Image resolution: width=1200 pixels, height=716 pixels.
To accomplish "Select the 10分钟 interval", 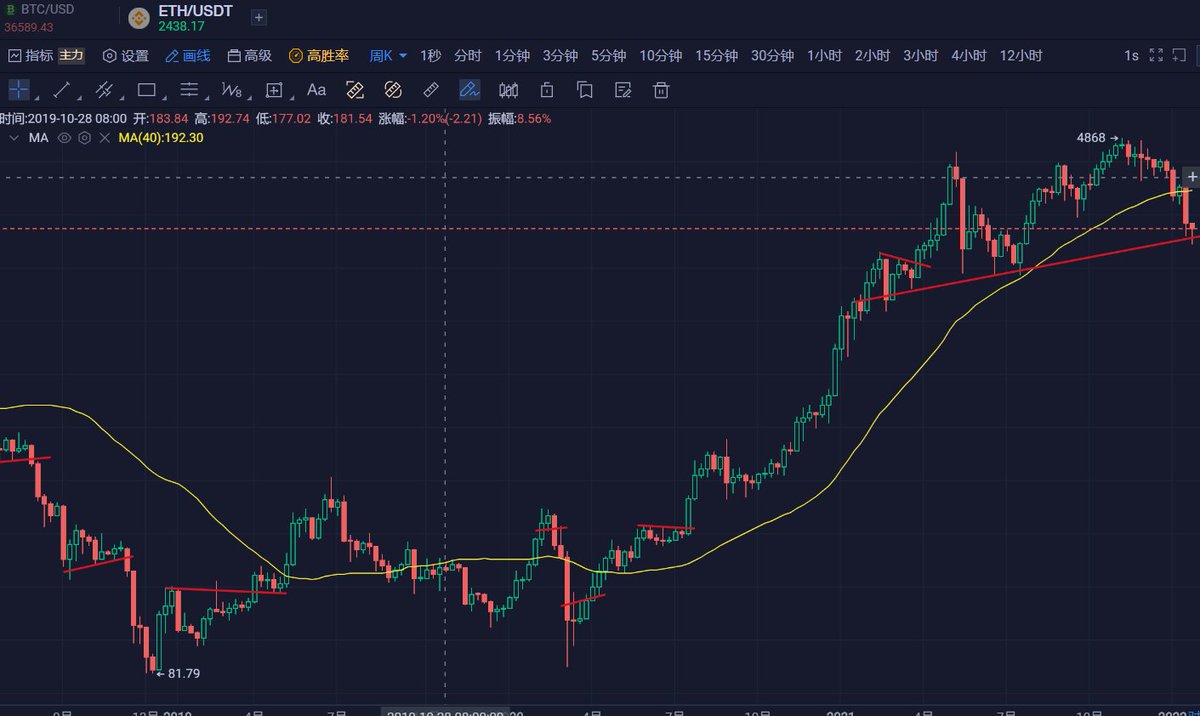I will 660,56.
